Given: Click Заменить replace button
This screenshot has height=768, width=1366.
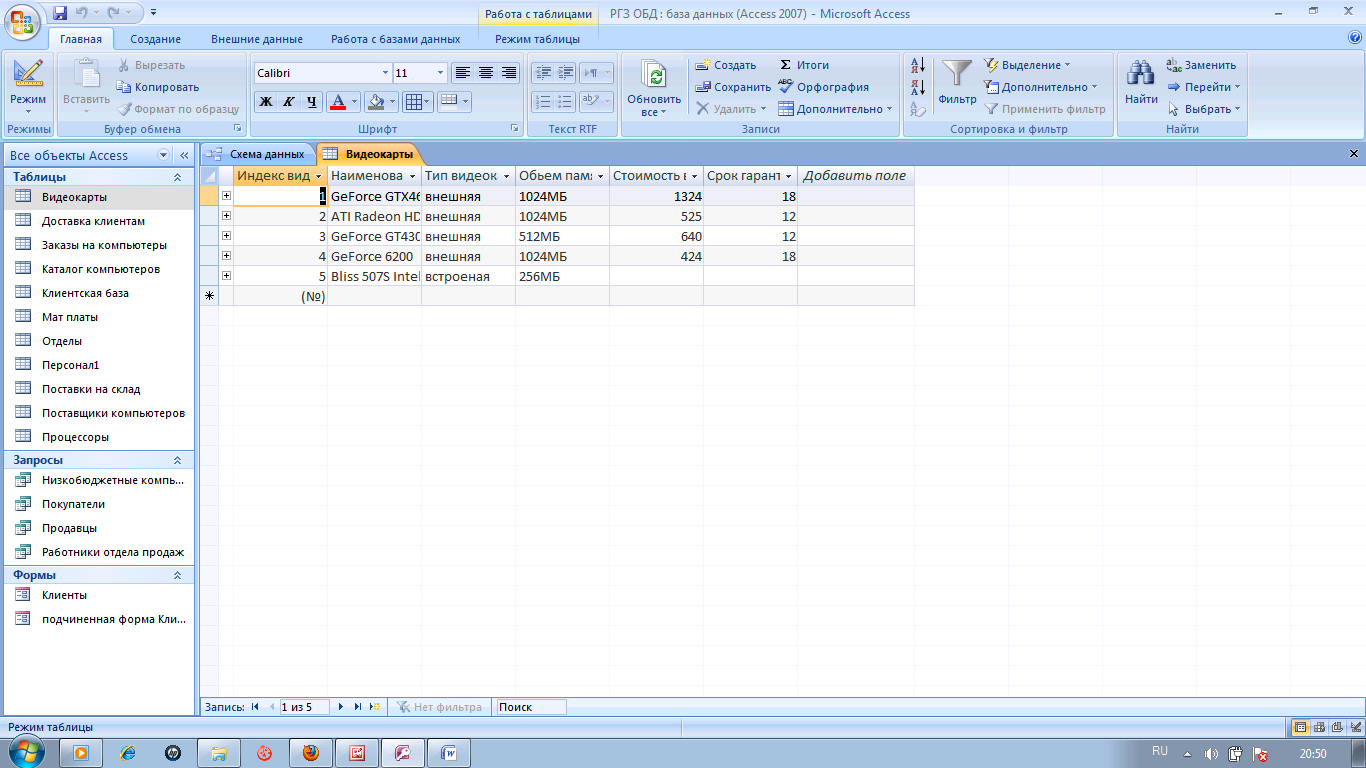Looking at the screenshot, I should point(1201,65).
